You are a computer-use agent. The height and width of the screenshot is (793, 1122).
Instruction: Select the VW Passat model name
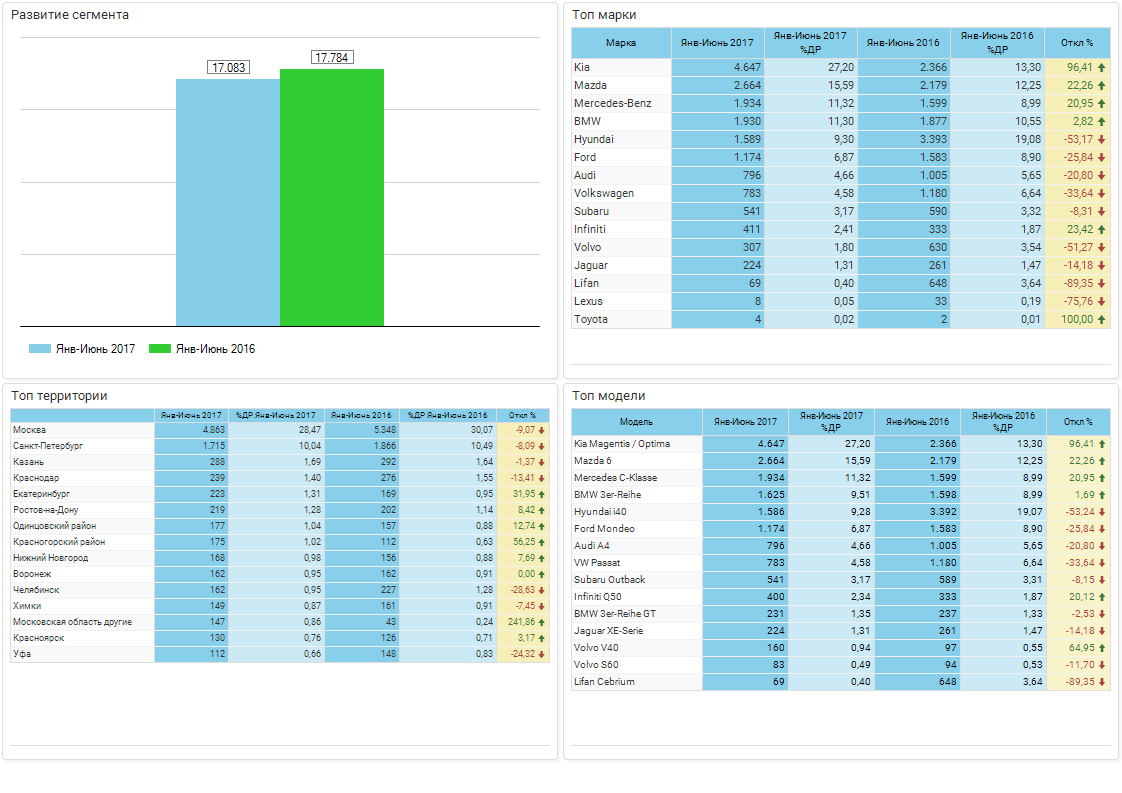597,563
